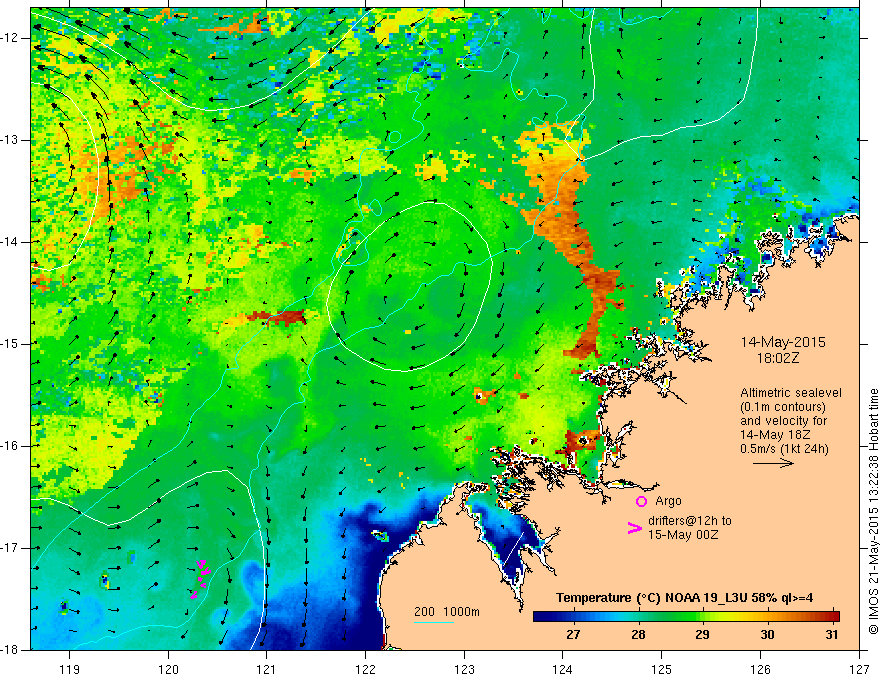This screenshot has height=680, width=880.
Task: Click longitude axis label '125'
Action: pyautogui.click(x=662, y=669)
